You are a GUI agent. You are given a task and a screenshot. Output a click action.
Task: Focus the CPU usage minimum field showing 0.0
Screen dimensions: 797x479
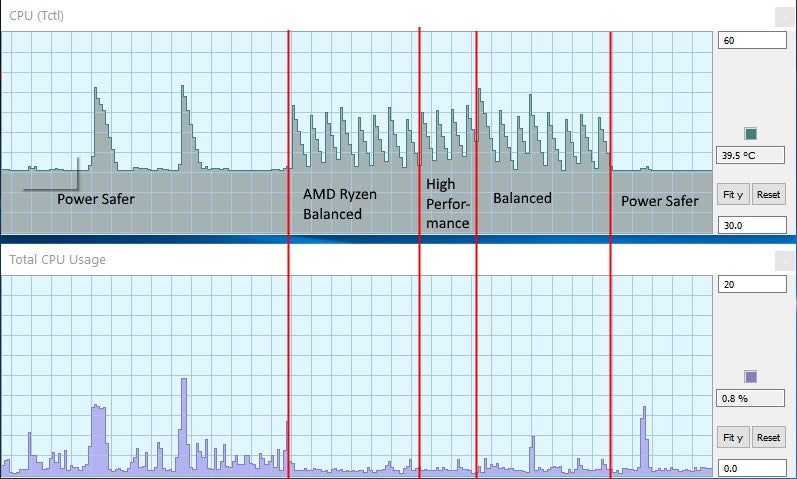click(752, 468)
